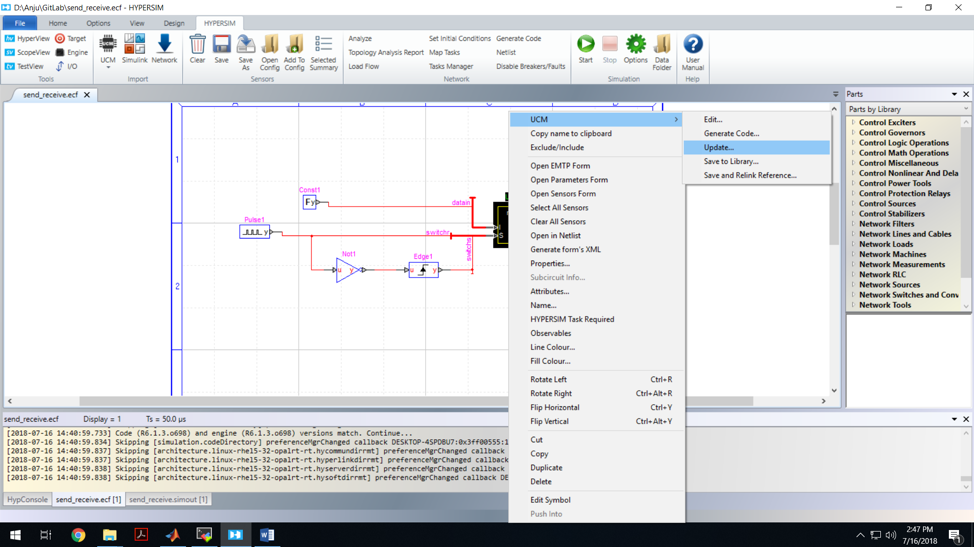Click Disable Breakers/Faults
The width and height of the screenshot is (974, 547).
point(530,66)
